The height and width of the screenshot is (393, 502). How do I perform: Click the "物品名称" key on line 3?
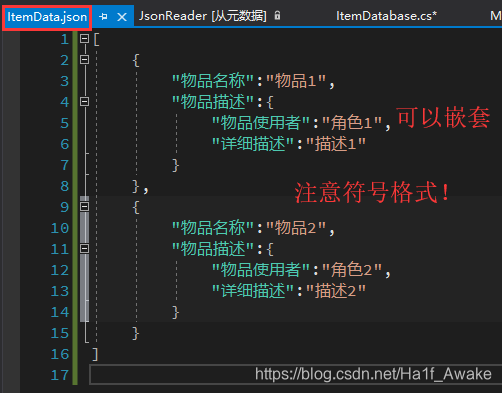213,81
